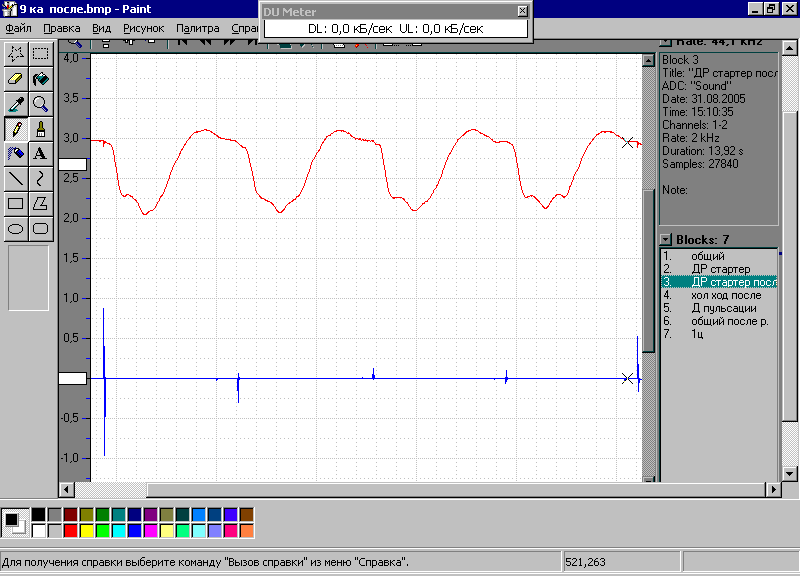
Task: Activate the Fill with color bucket tool
Action: (40, 79)
